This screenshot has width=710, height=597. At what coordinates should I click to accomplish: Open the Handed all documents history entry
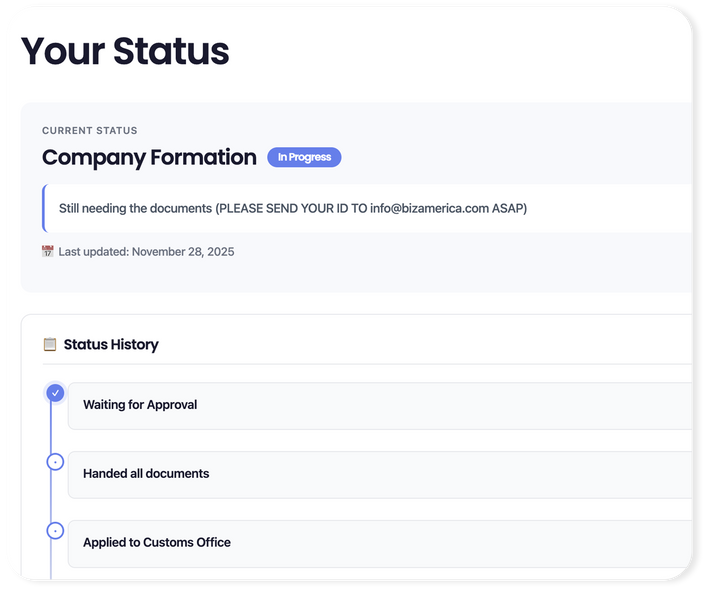point(380,474)
